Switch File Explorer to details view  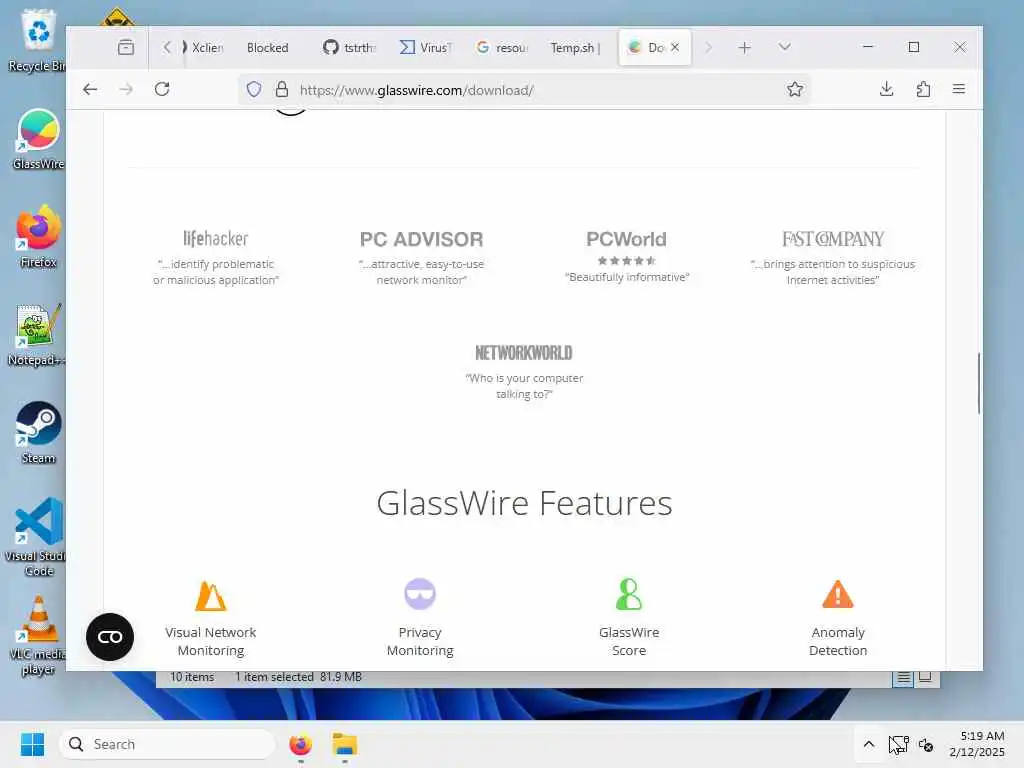903,678
